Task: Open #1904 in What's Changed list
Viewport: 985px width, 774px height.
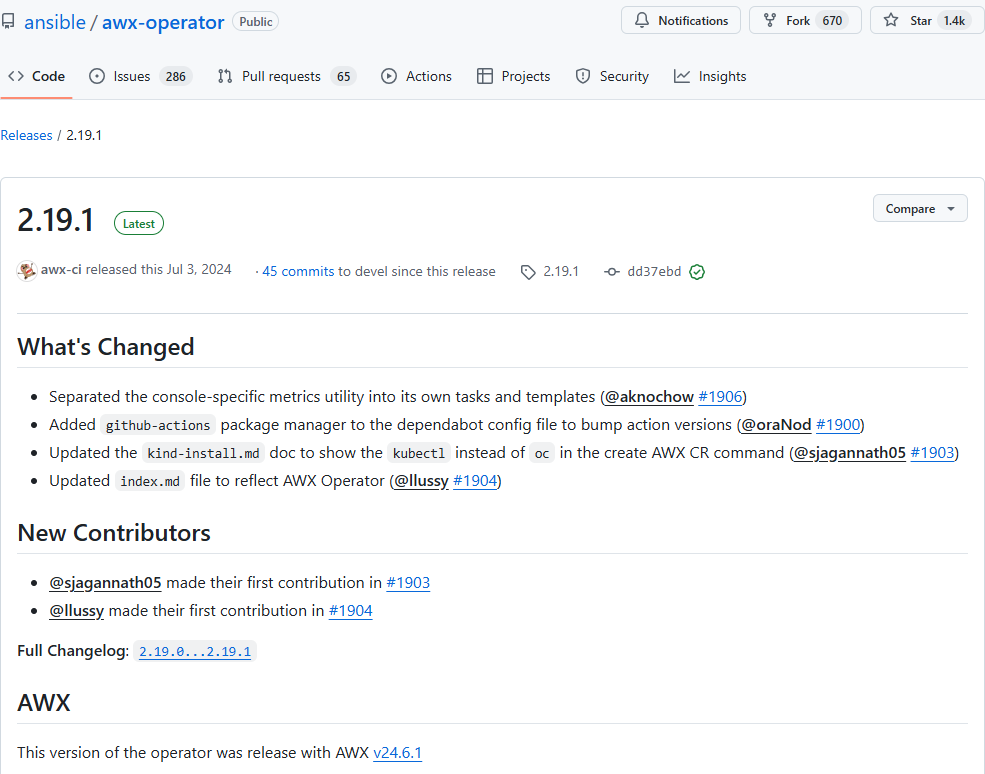Action: click(475, 481)
